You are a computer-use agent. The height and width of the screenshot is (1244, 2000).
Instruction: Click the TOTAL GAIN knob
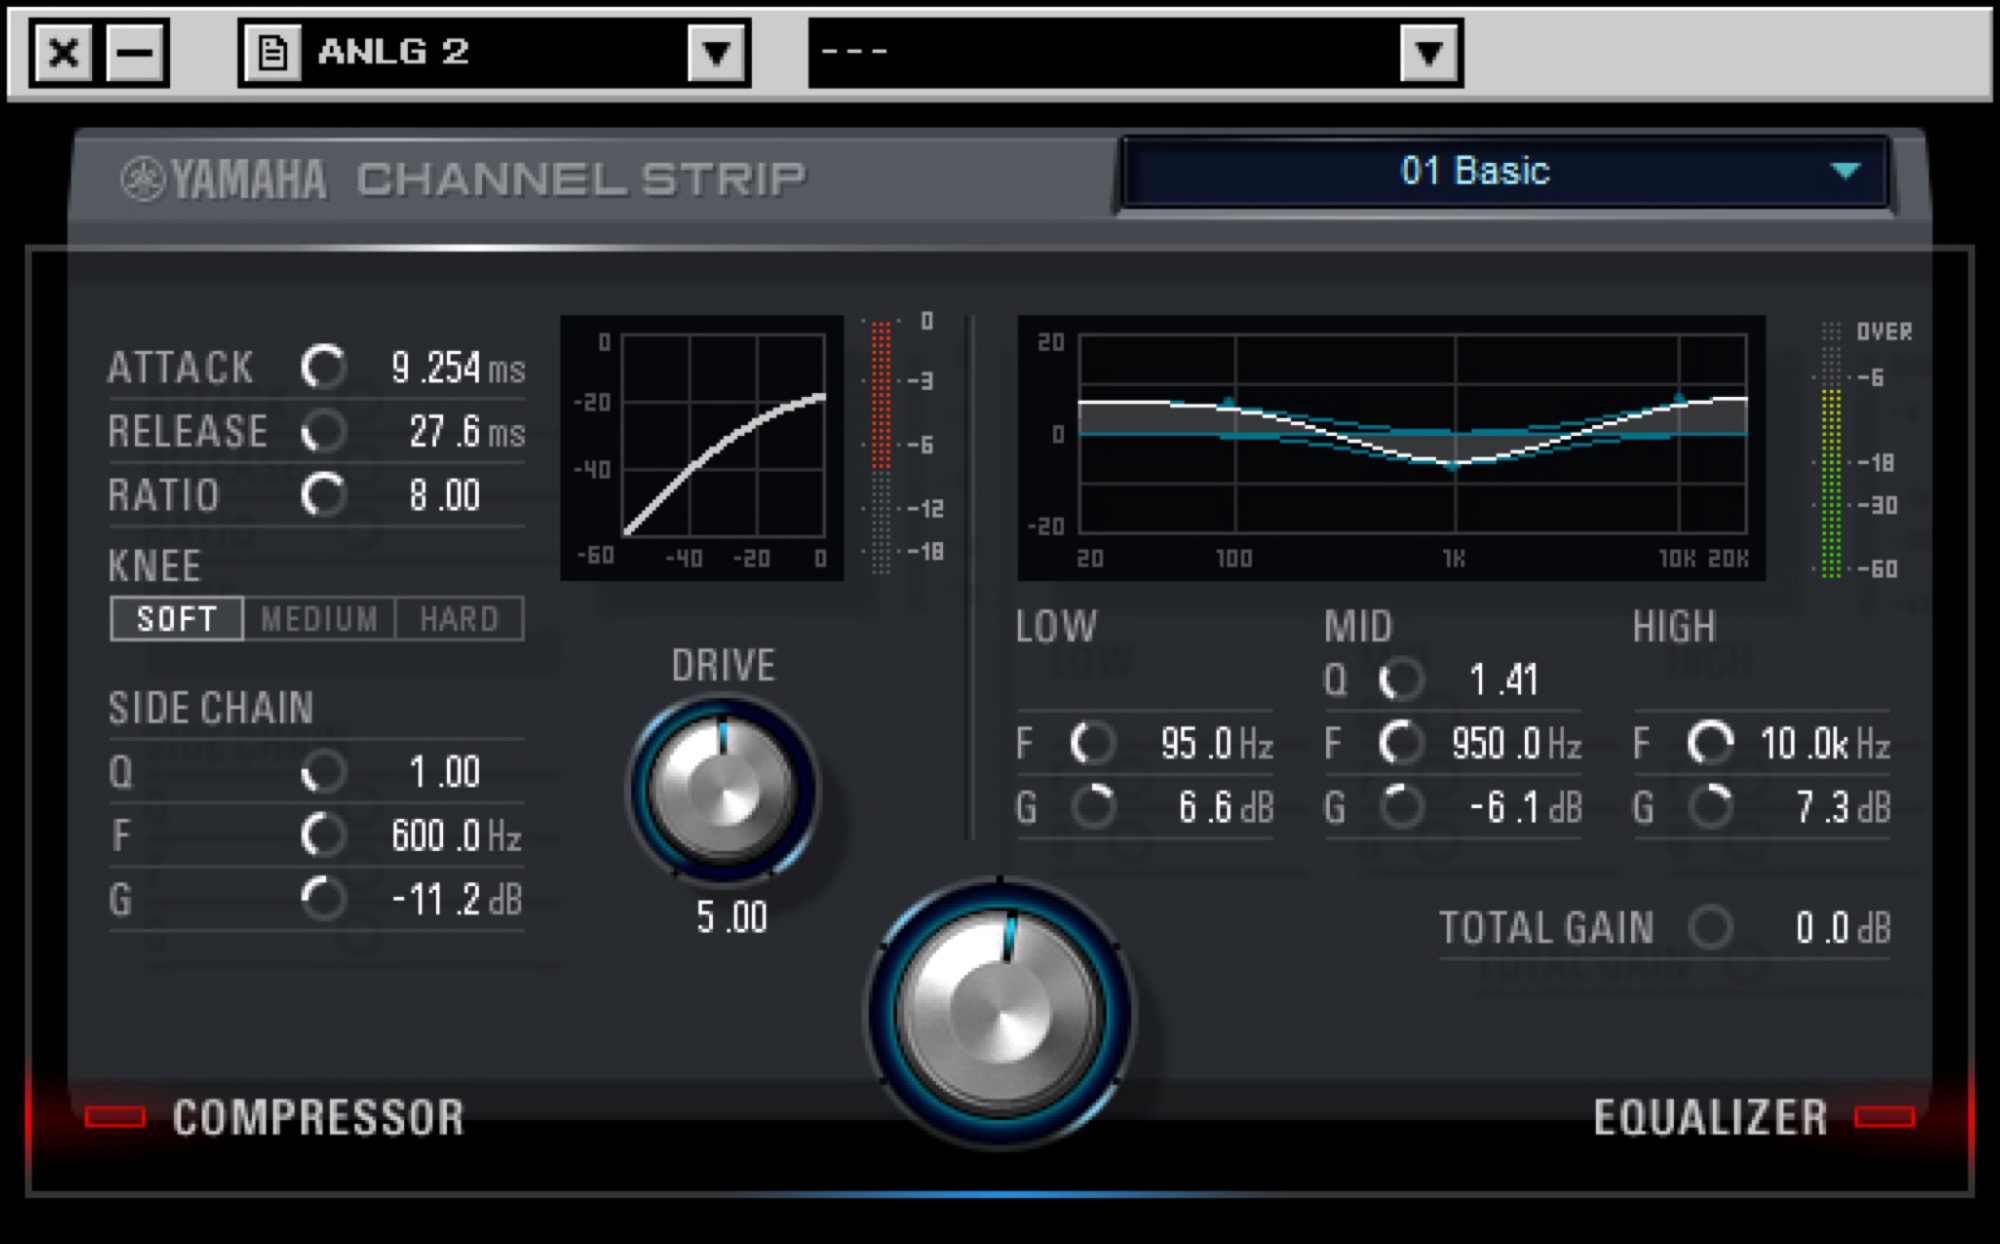click(1710, 927)
